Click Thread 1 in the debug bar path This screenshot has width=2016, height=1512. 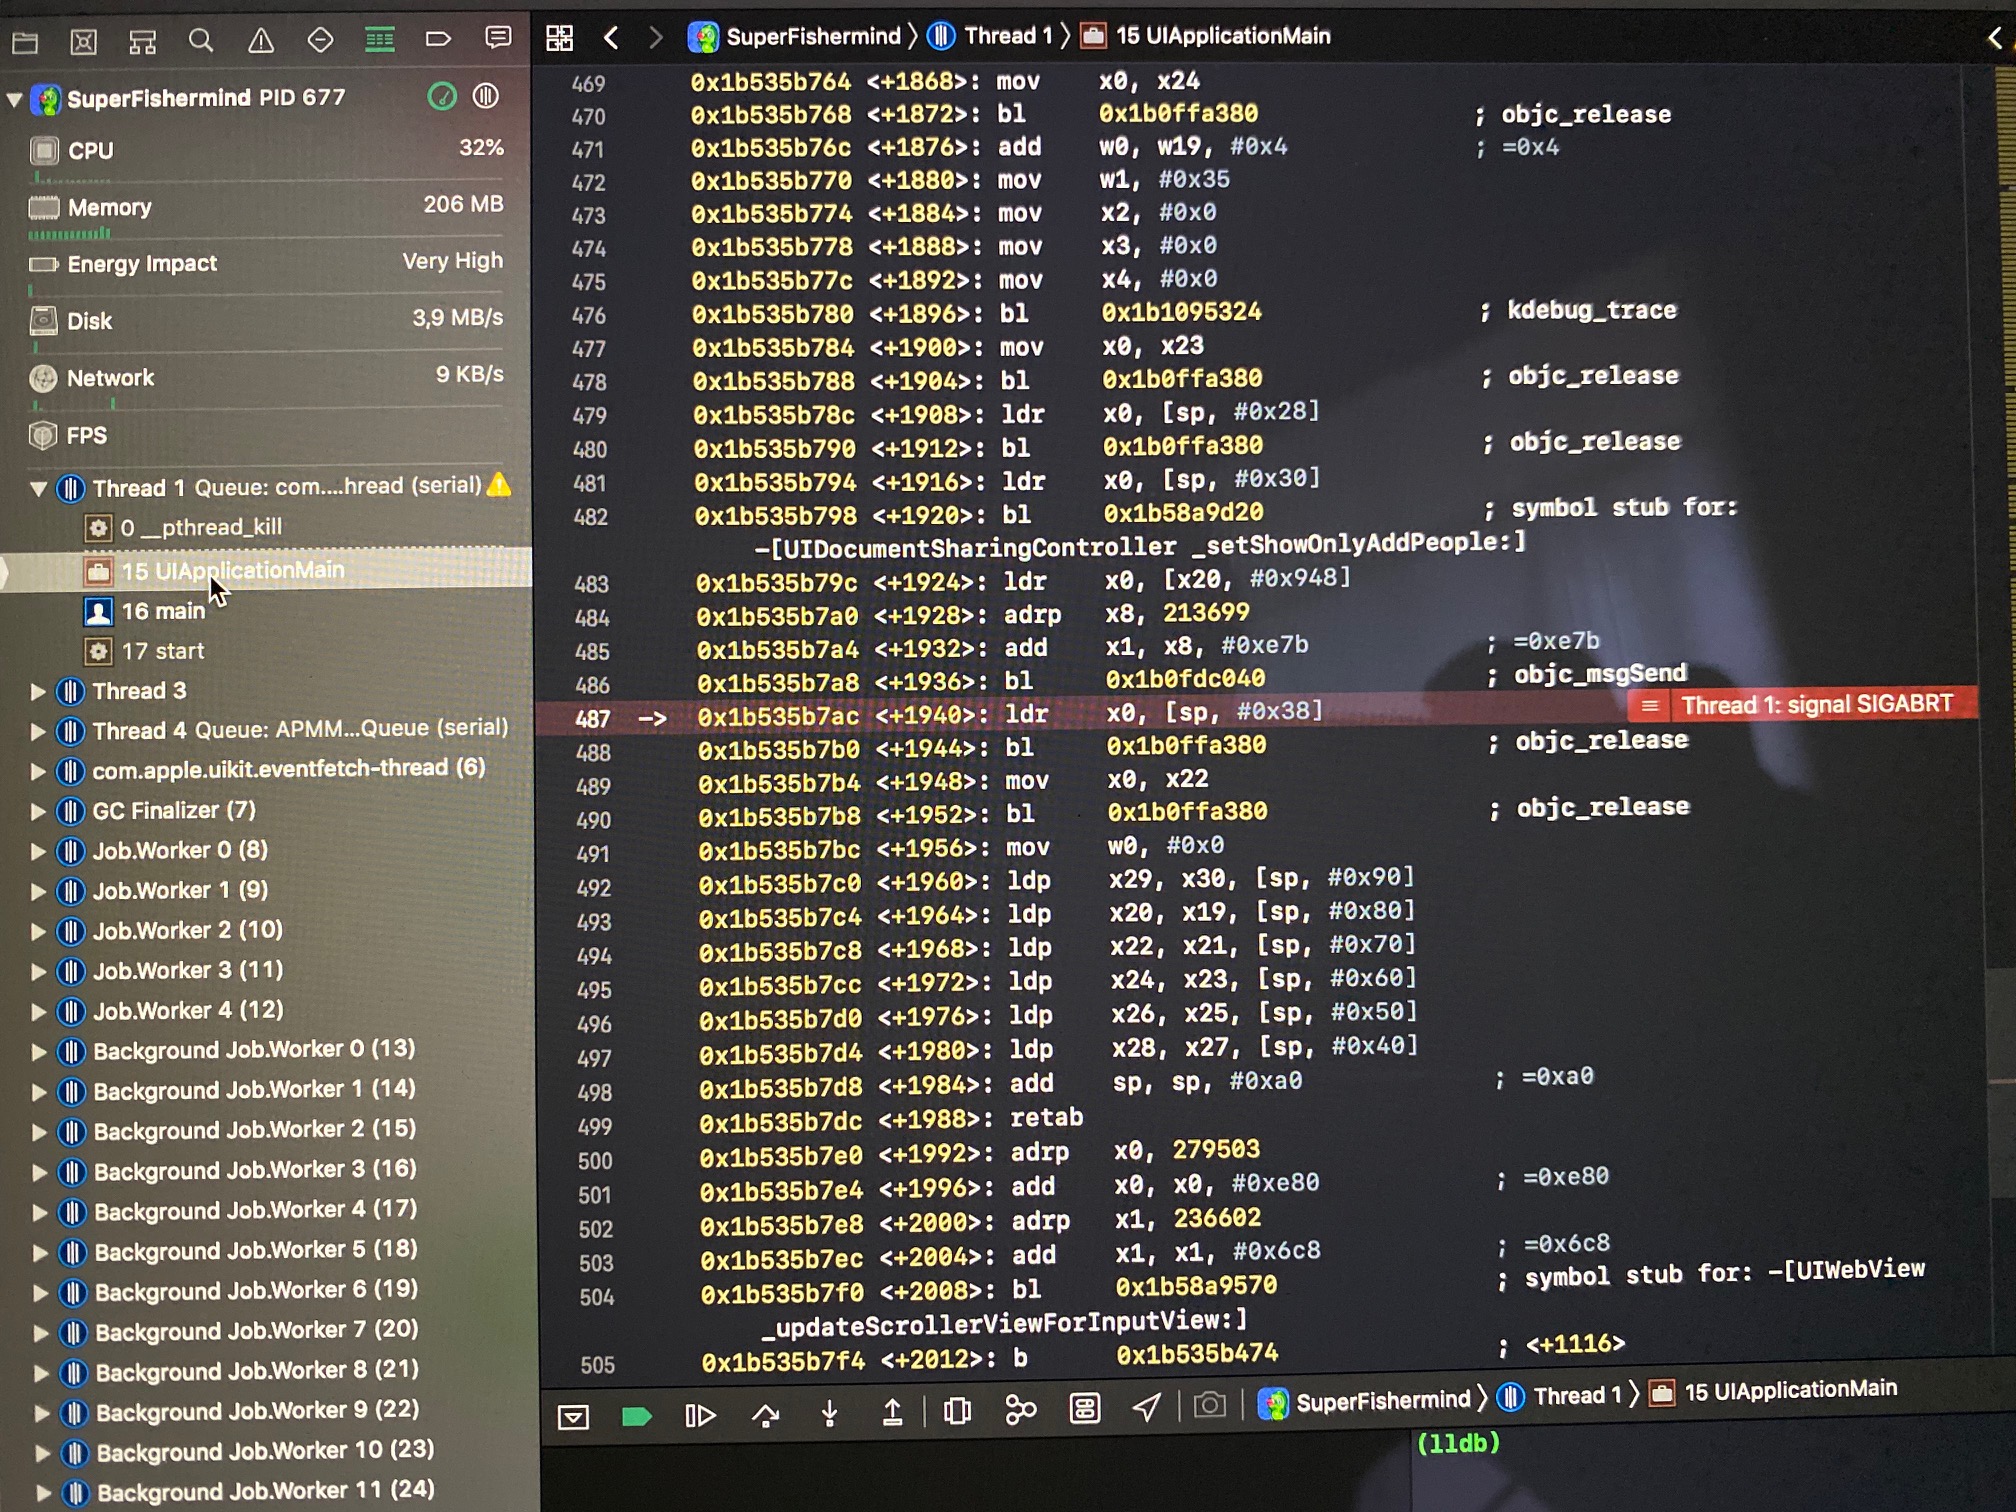1561,1396
